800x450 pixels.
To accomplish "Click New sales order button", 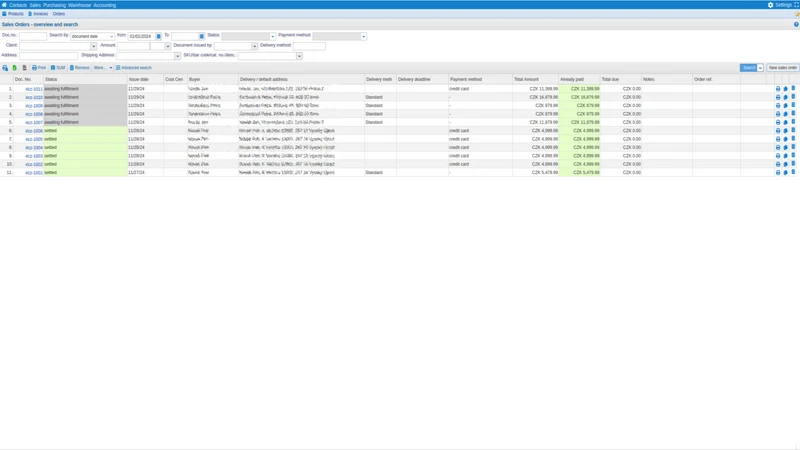I will [782, 68].
